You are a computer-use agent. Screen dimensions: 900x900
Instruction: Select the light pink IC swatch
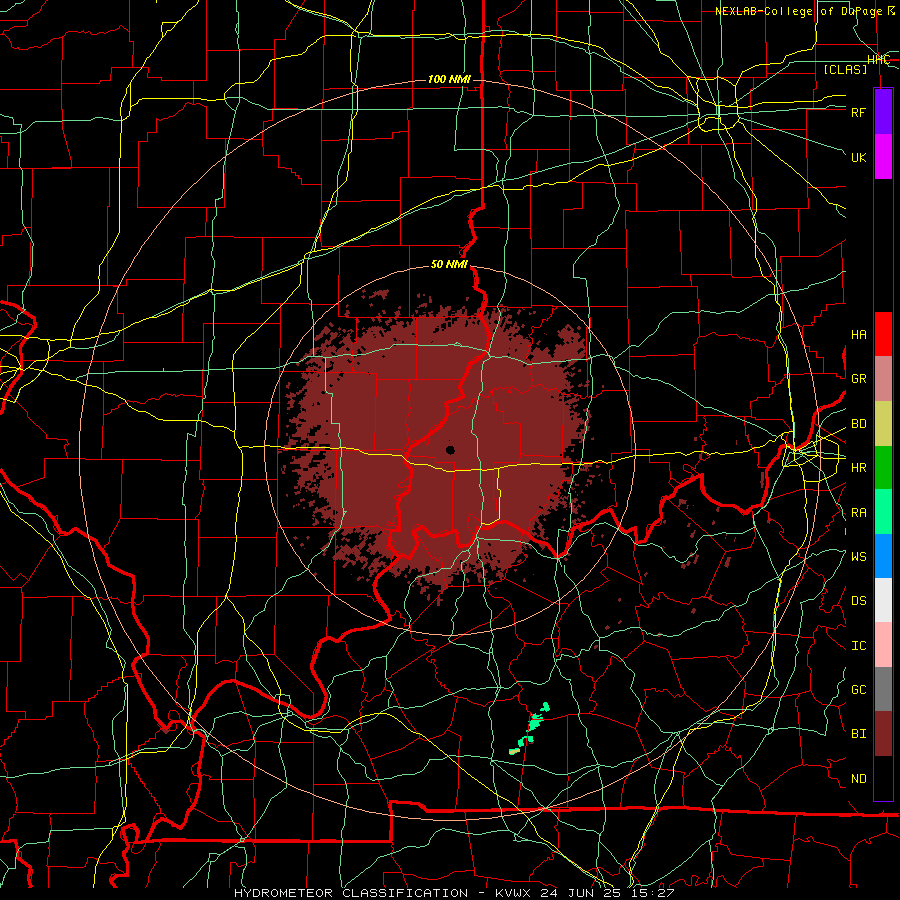tap(883, 645)
